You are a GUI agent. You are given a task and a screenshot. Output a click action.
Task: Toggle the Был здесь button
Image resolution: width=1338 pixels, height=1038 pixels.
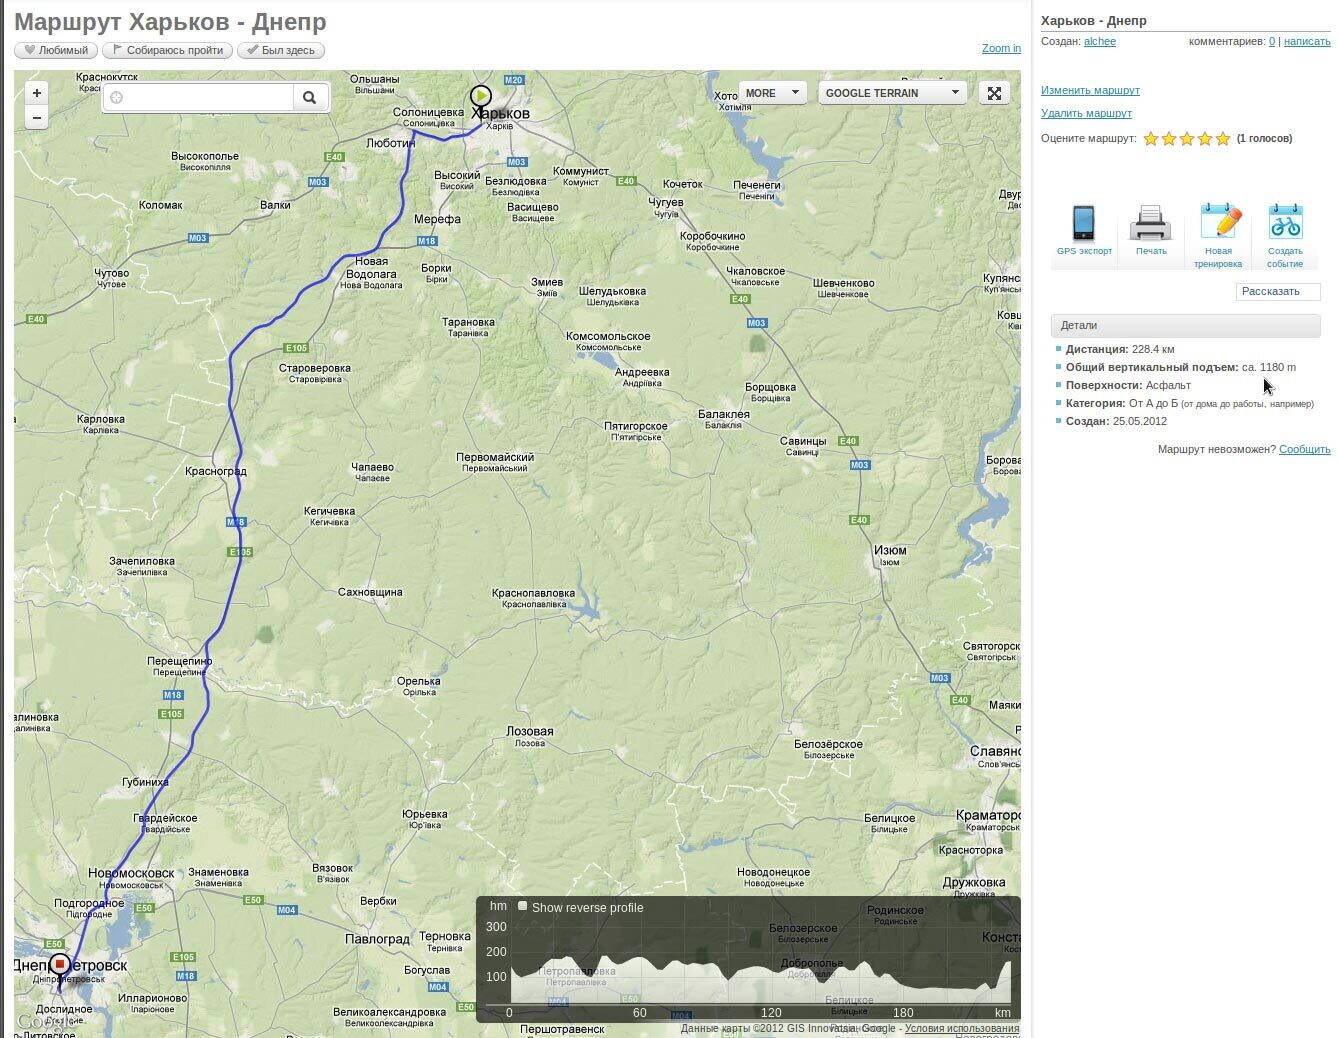click(281, 50)
